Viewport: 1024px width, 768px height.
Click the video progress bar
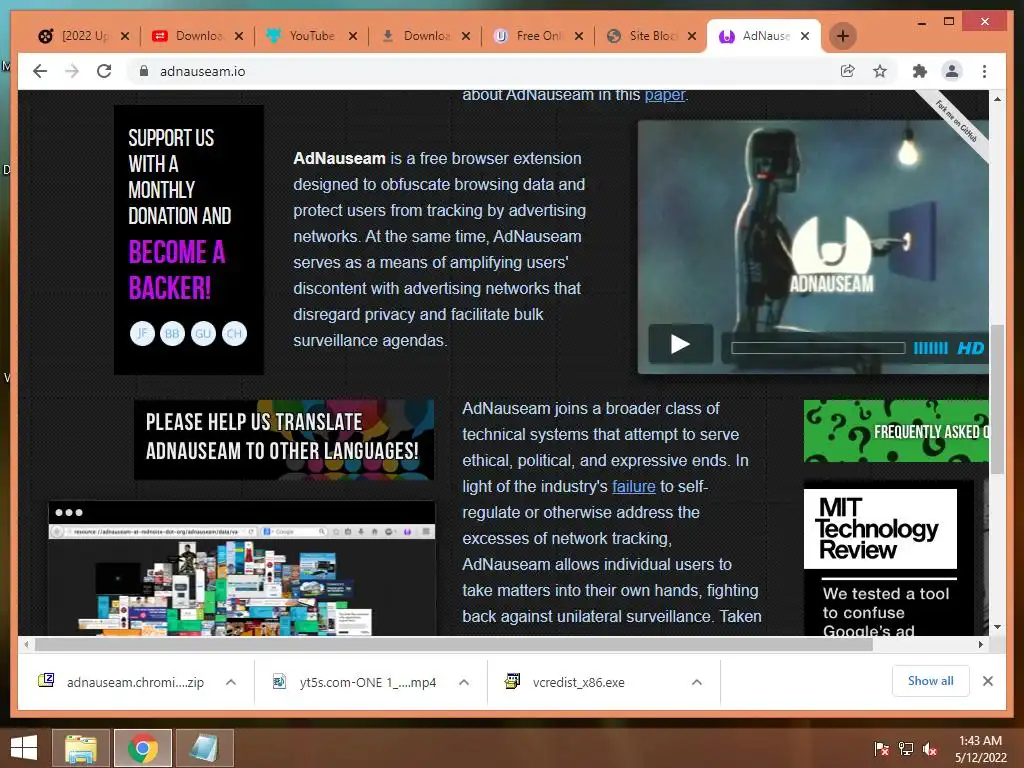(818, 348)
